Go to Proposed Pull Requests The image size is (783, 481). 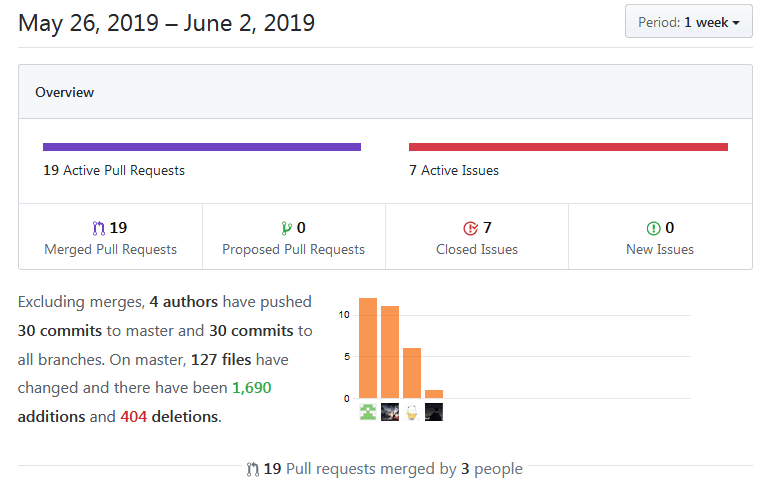coord(293,249)
